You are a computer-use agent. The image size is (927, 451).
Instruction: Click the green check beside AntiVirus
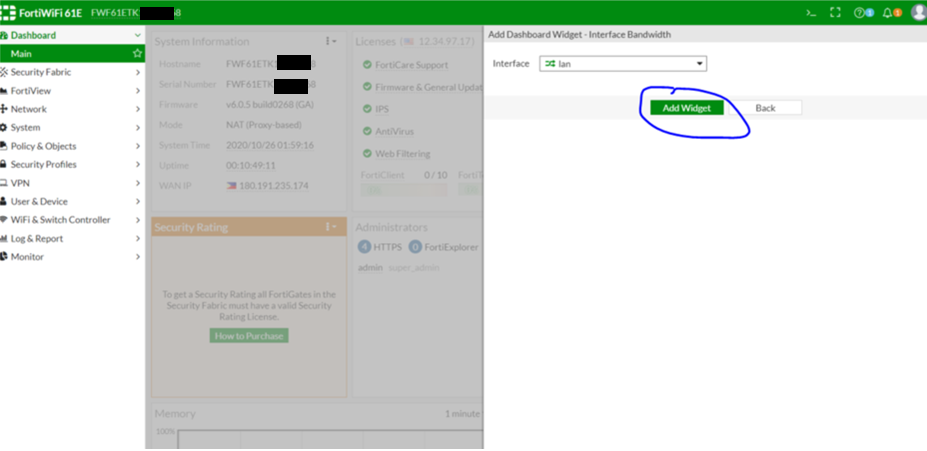click(x=367, y=131)
